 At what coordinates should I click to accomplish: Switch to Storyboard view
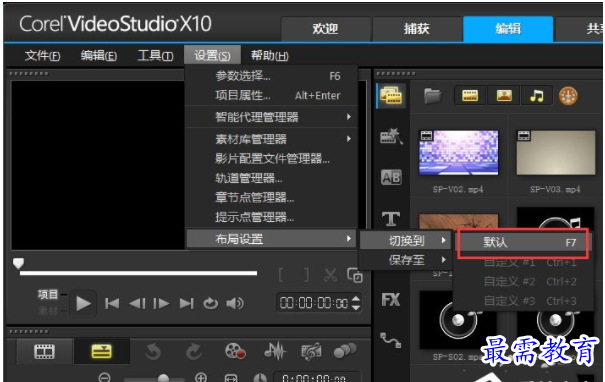[44, 351]
